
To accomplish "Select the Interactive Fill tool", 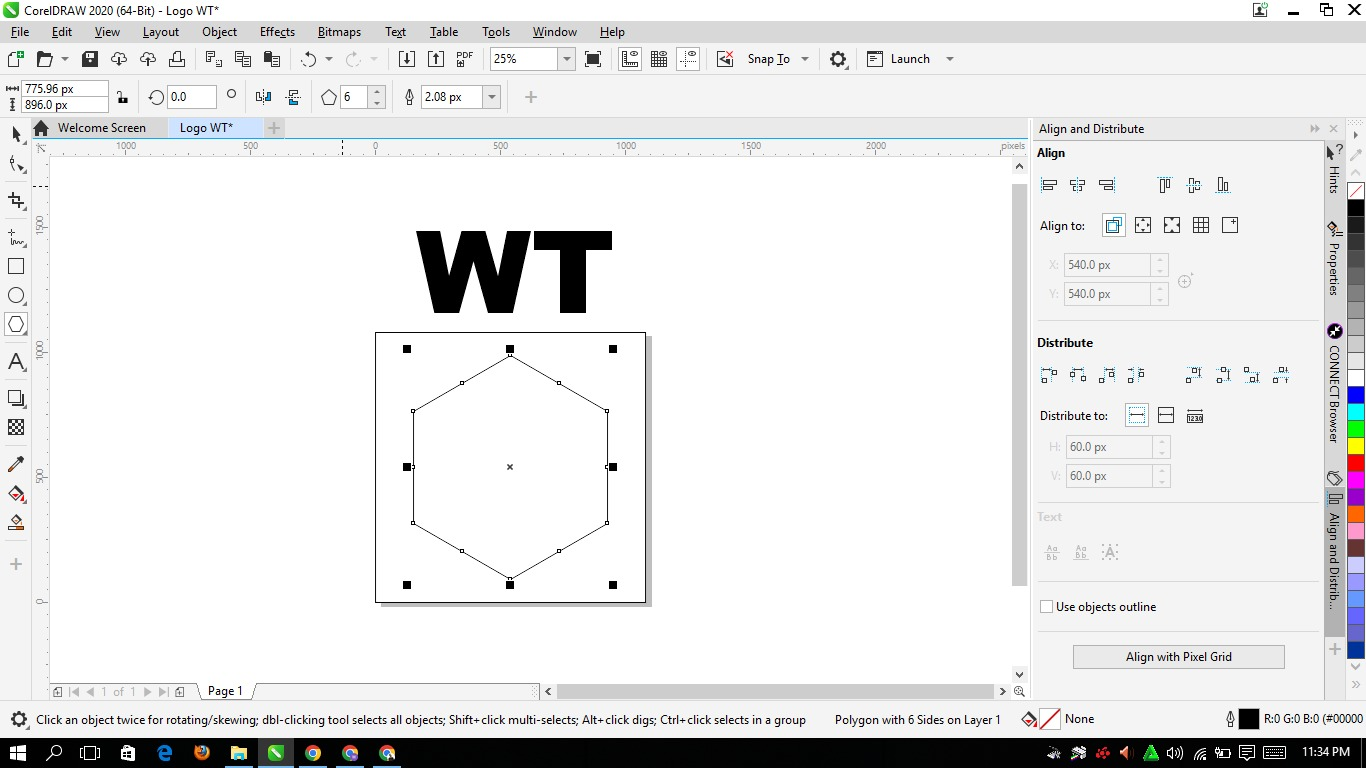I will coord(16,493).
